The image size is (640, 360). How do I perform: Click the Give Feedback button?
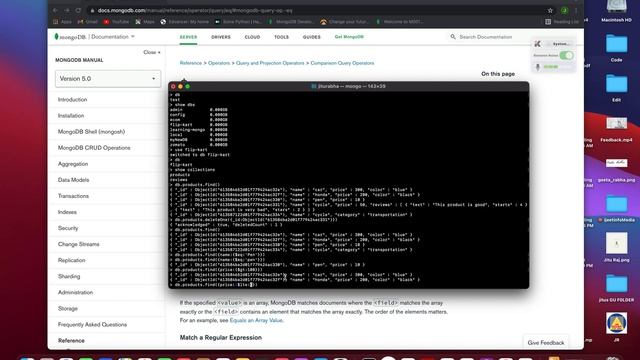coord(546,342)
